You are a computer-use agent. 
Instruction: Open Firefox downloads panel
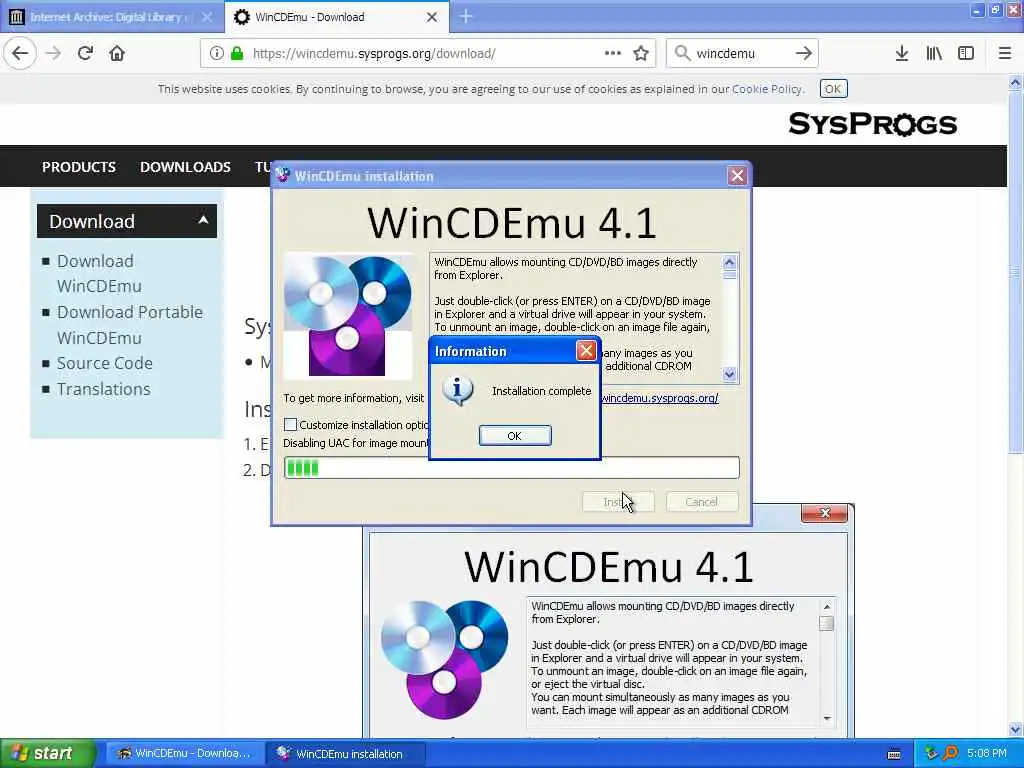coord(901,54)
